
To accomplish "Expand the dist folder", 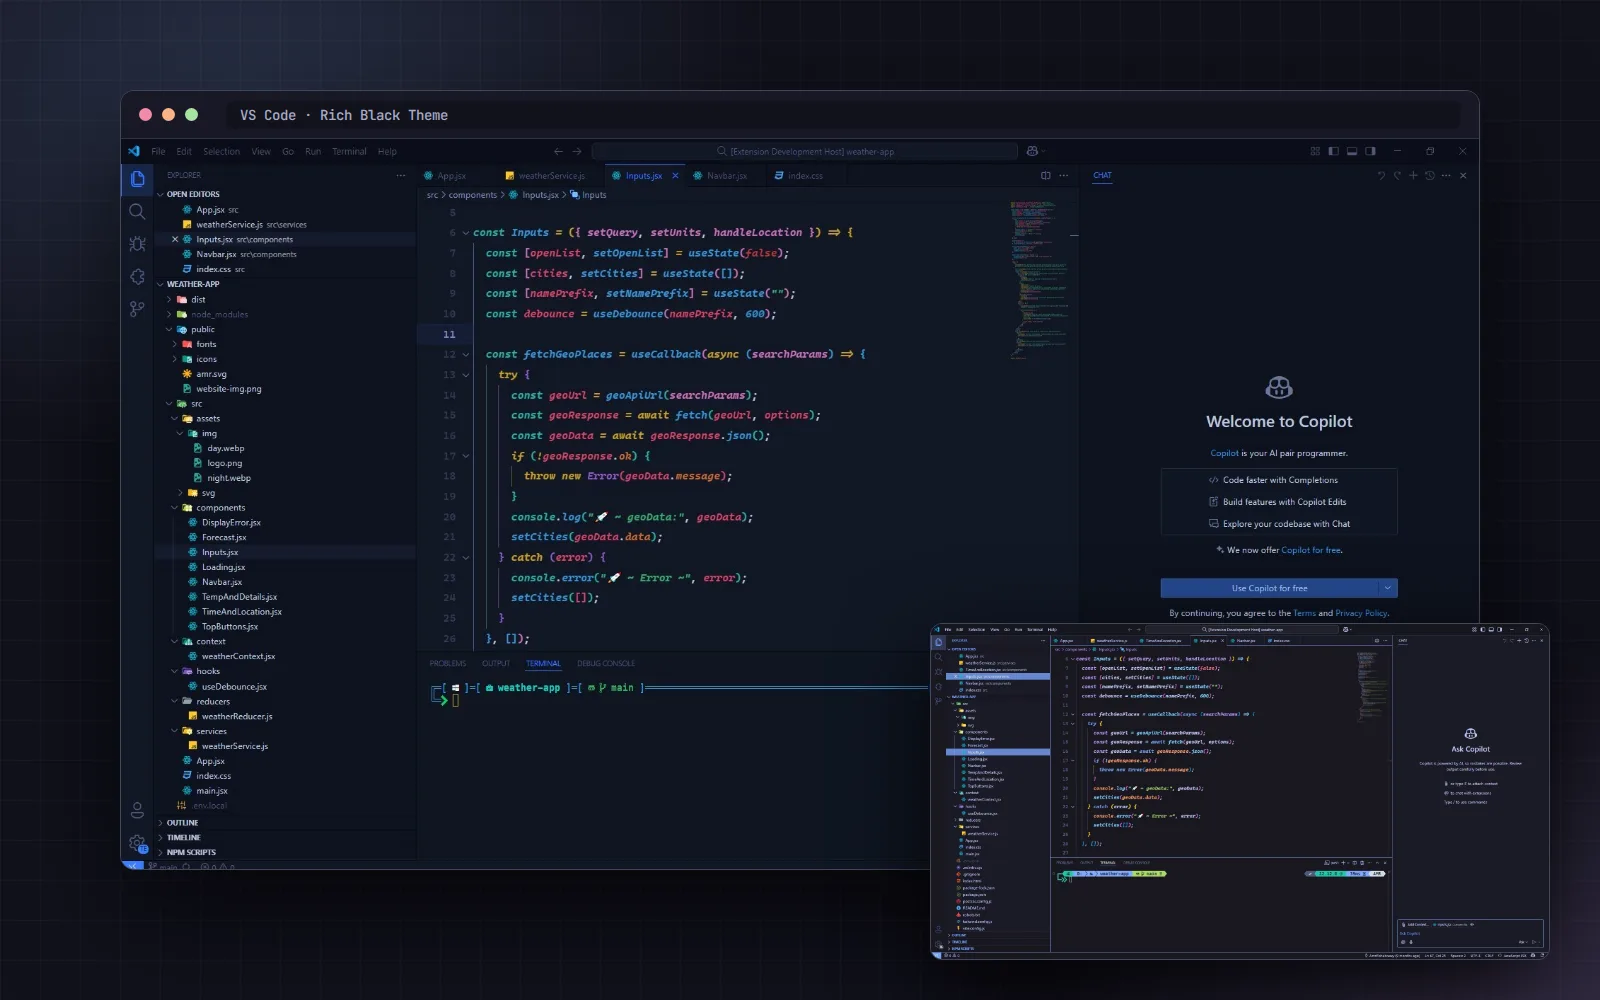I will [169, 299].
